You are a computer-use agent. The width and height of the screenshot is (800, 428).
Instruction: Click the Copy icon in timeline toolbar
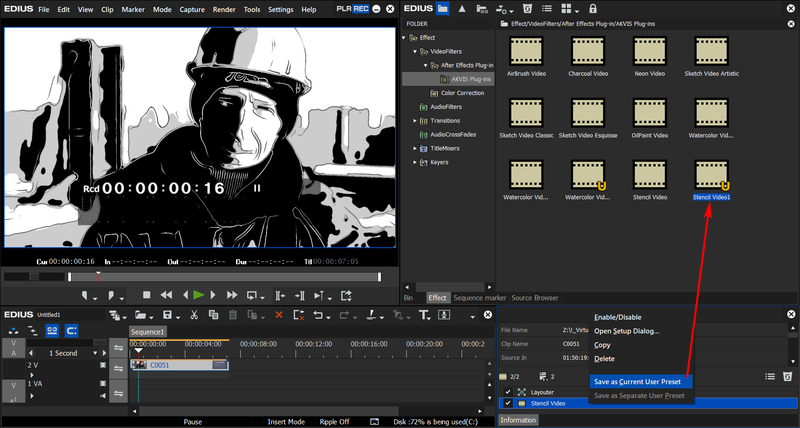(213, 315)
